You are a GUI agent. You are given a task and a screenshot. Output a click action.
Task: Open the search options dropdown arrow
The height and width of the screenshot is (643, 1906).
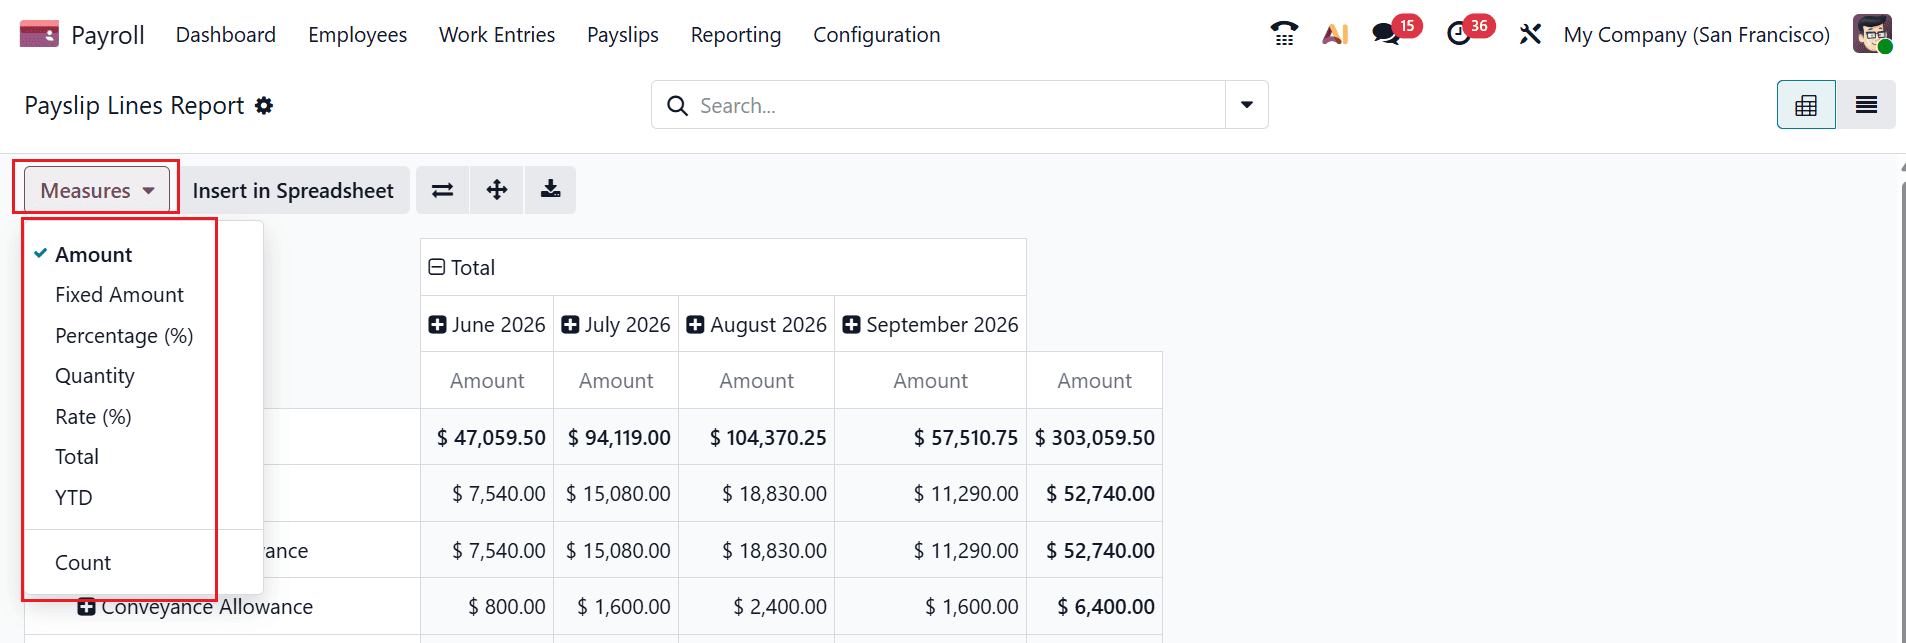1247,105
